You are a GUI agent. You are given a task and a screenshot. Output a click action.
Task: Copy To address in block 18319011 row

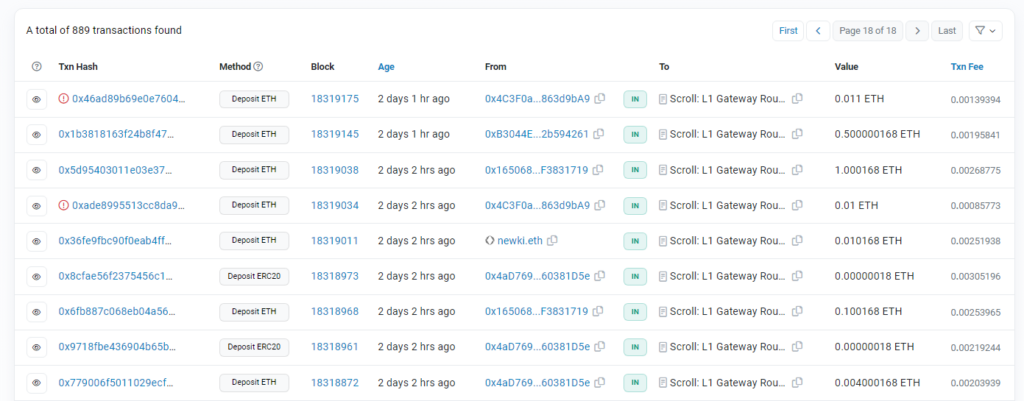click(x=797, y=240)
